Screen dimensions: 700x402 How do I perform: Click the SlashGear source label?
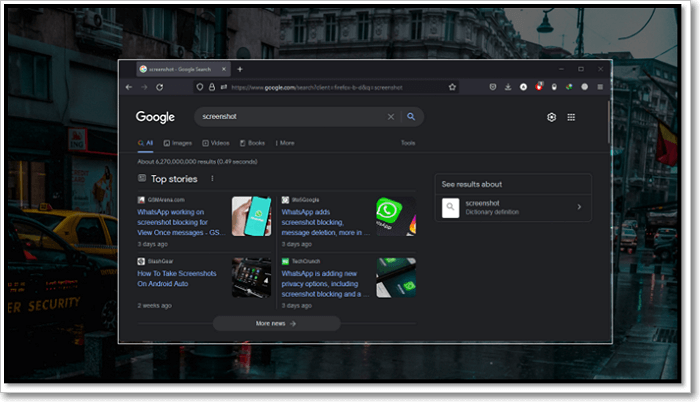[x=160, y=261]
